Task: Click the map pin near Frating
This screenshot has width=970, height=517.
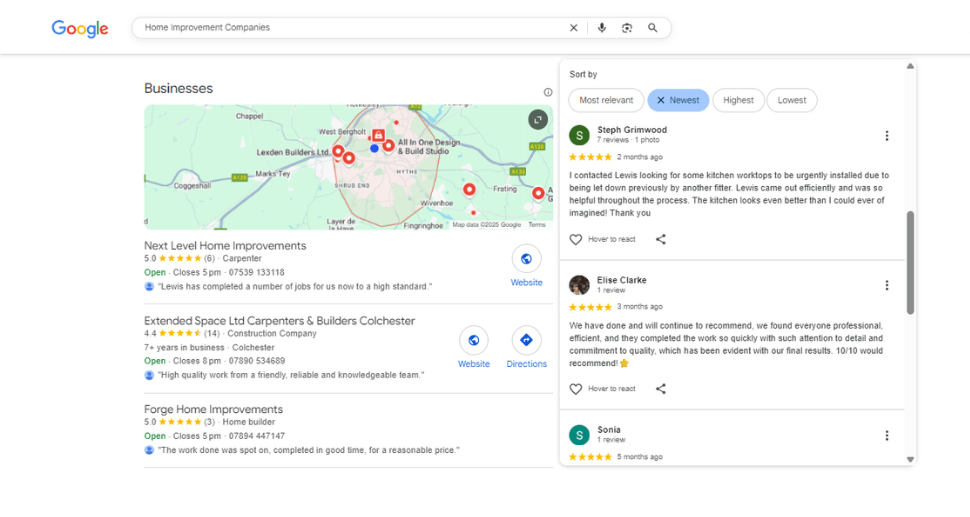Action: pos(470,189)
